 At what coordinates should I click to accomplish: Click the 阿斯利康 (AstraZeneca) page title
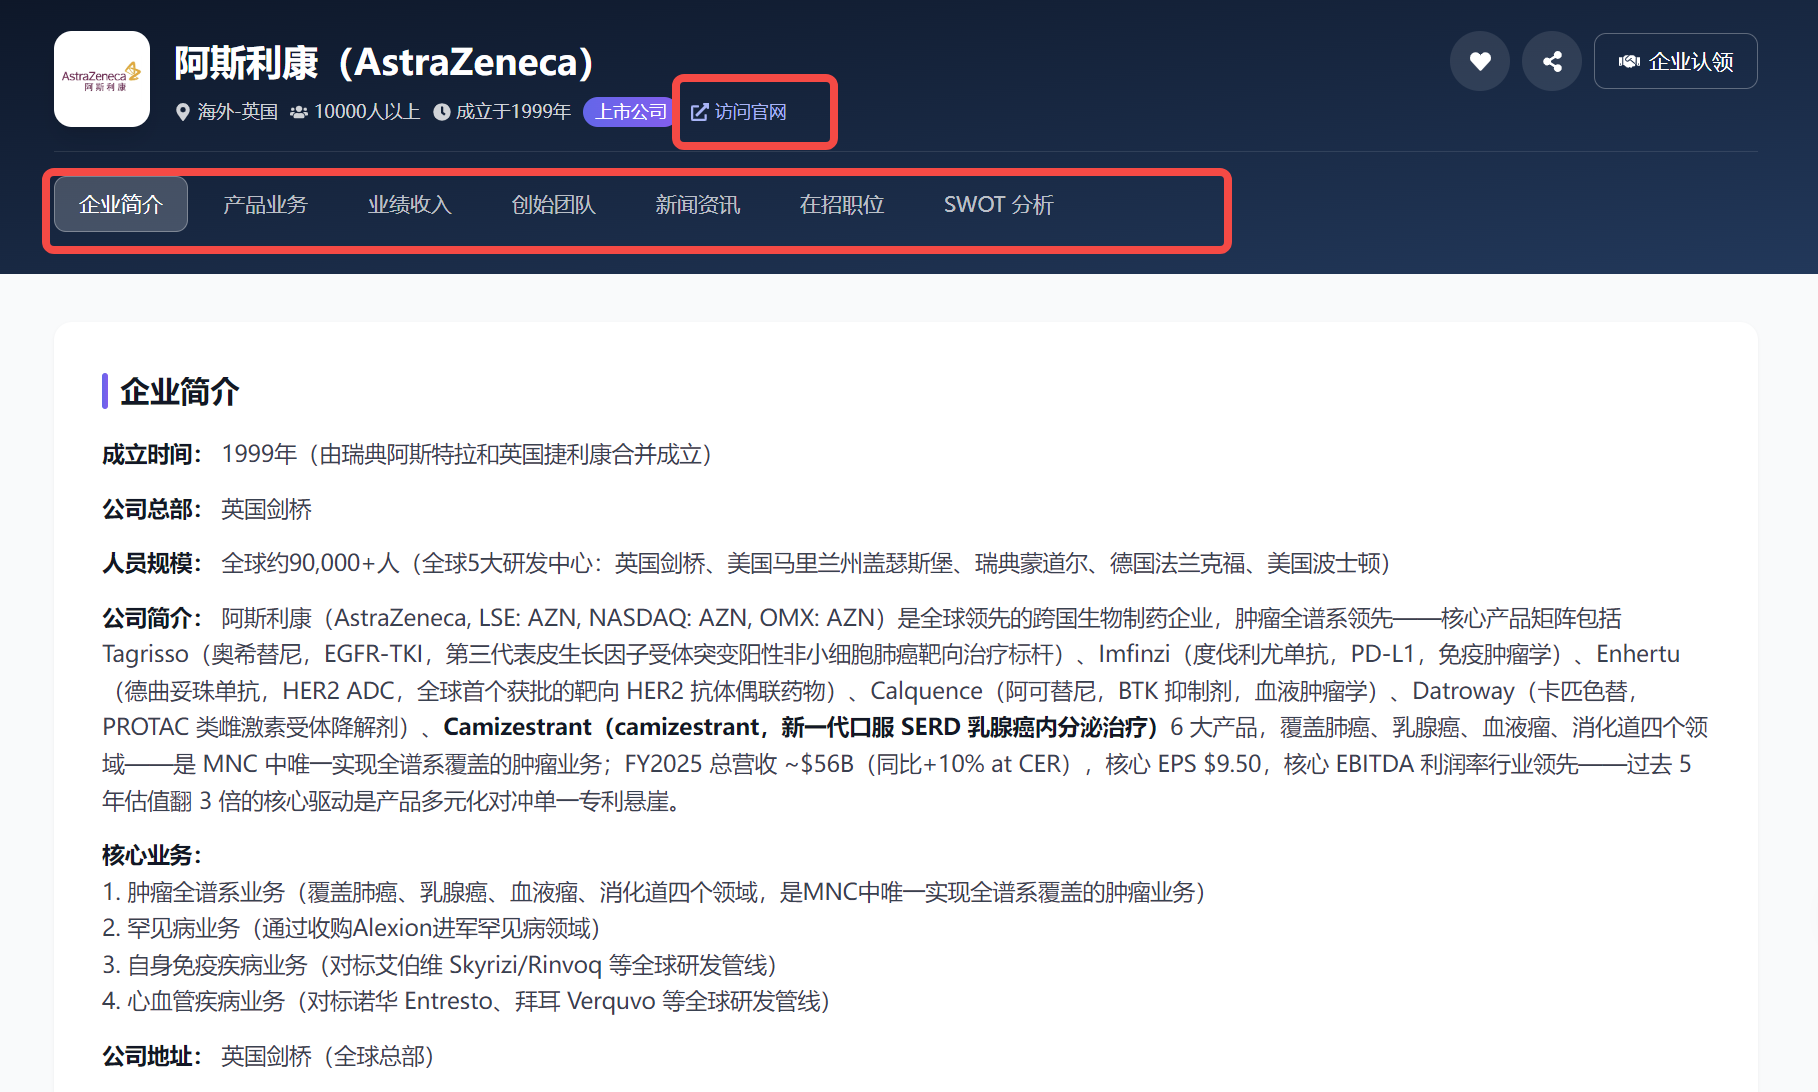tap(384, 62)
